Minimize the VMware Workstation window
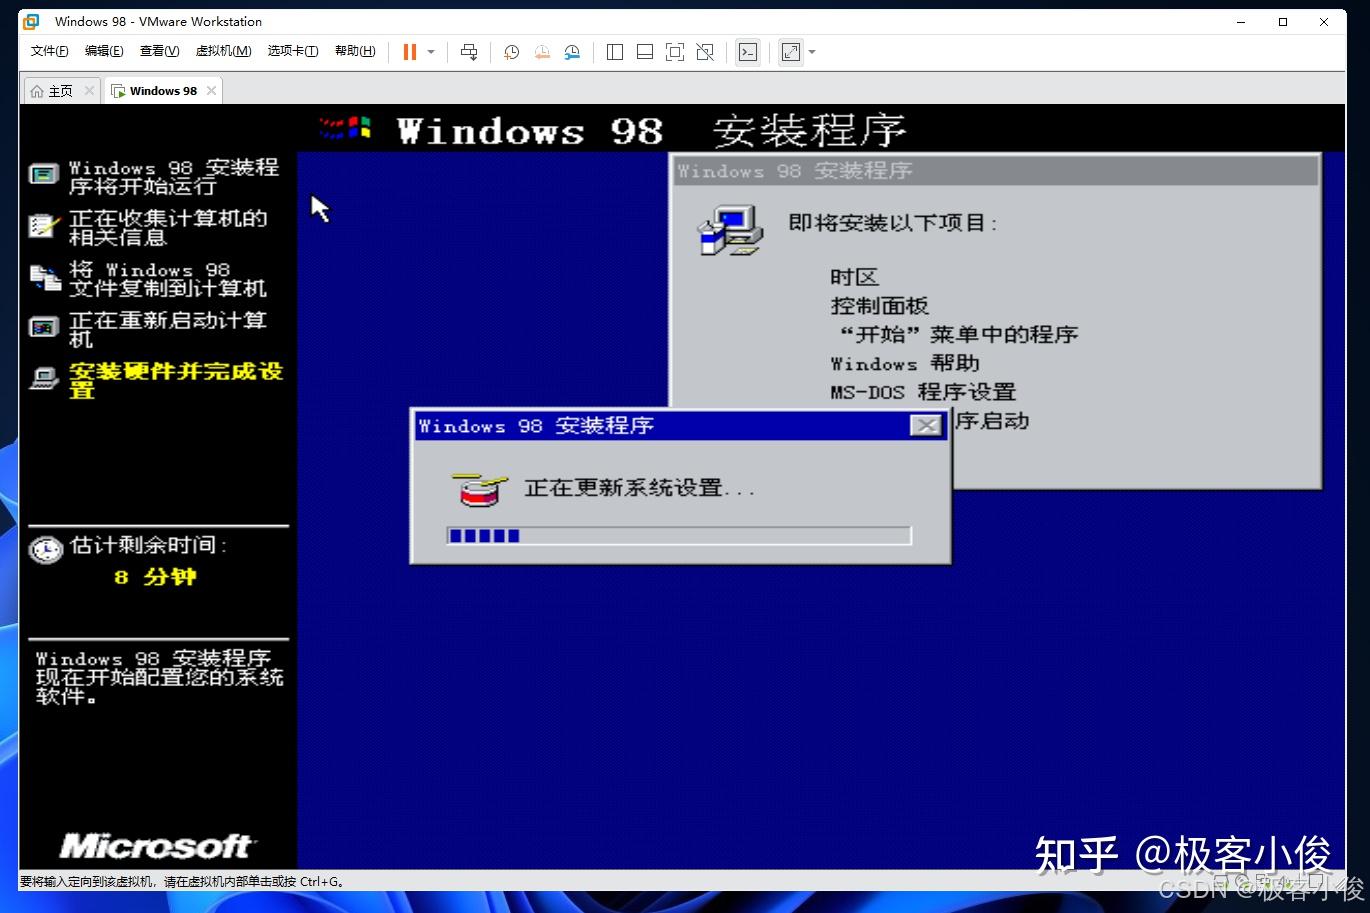Viewport: 1370px width, 913px height. click(x=1241, y=21)
